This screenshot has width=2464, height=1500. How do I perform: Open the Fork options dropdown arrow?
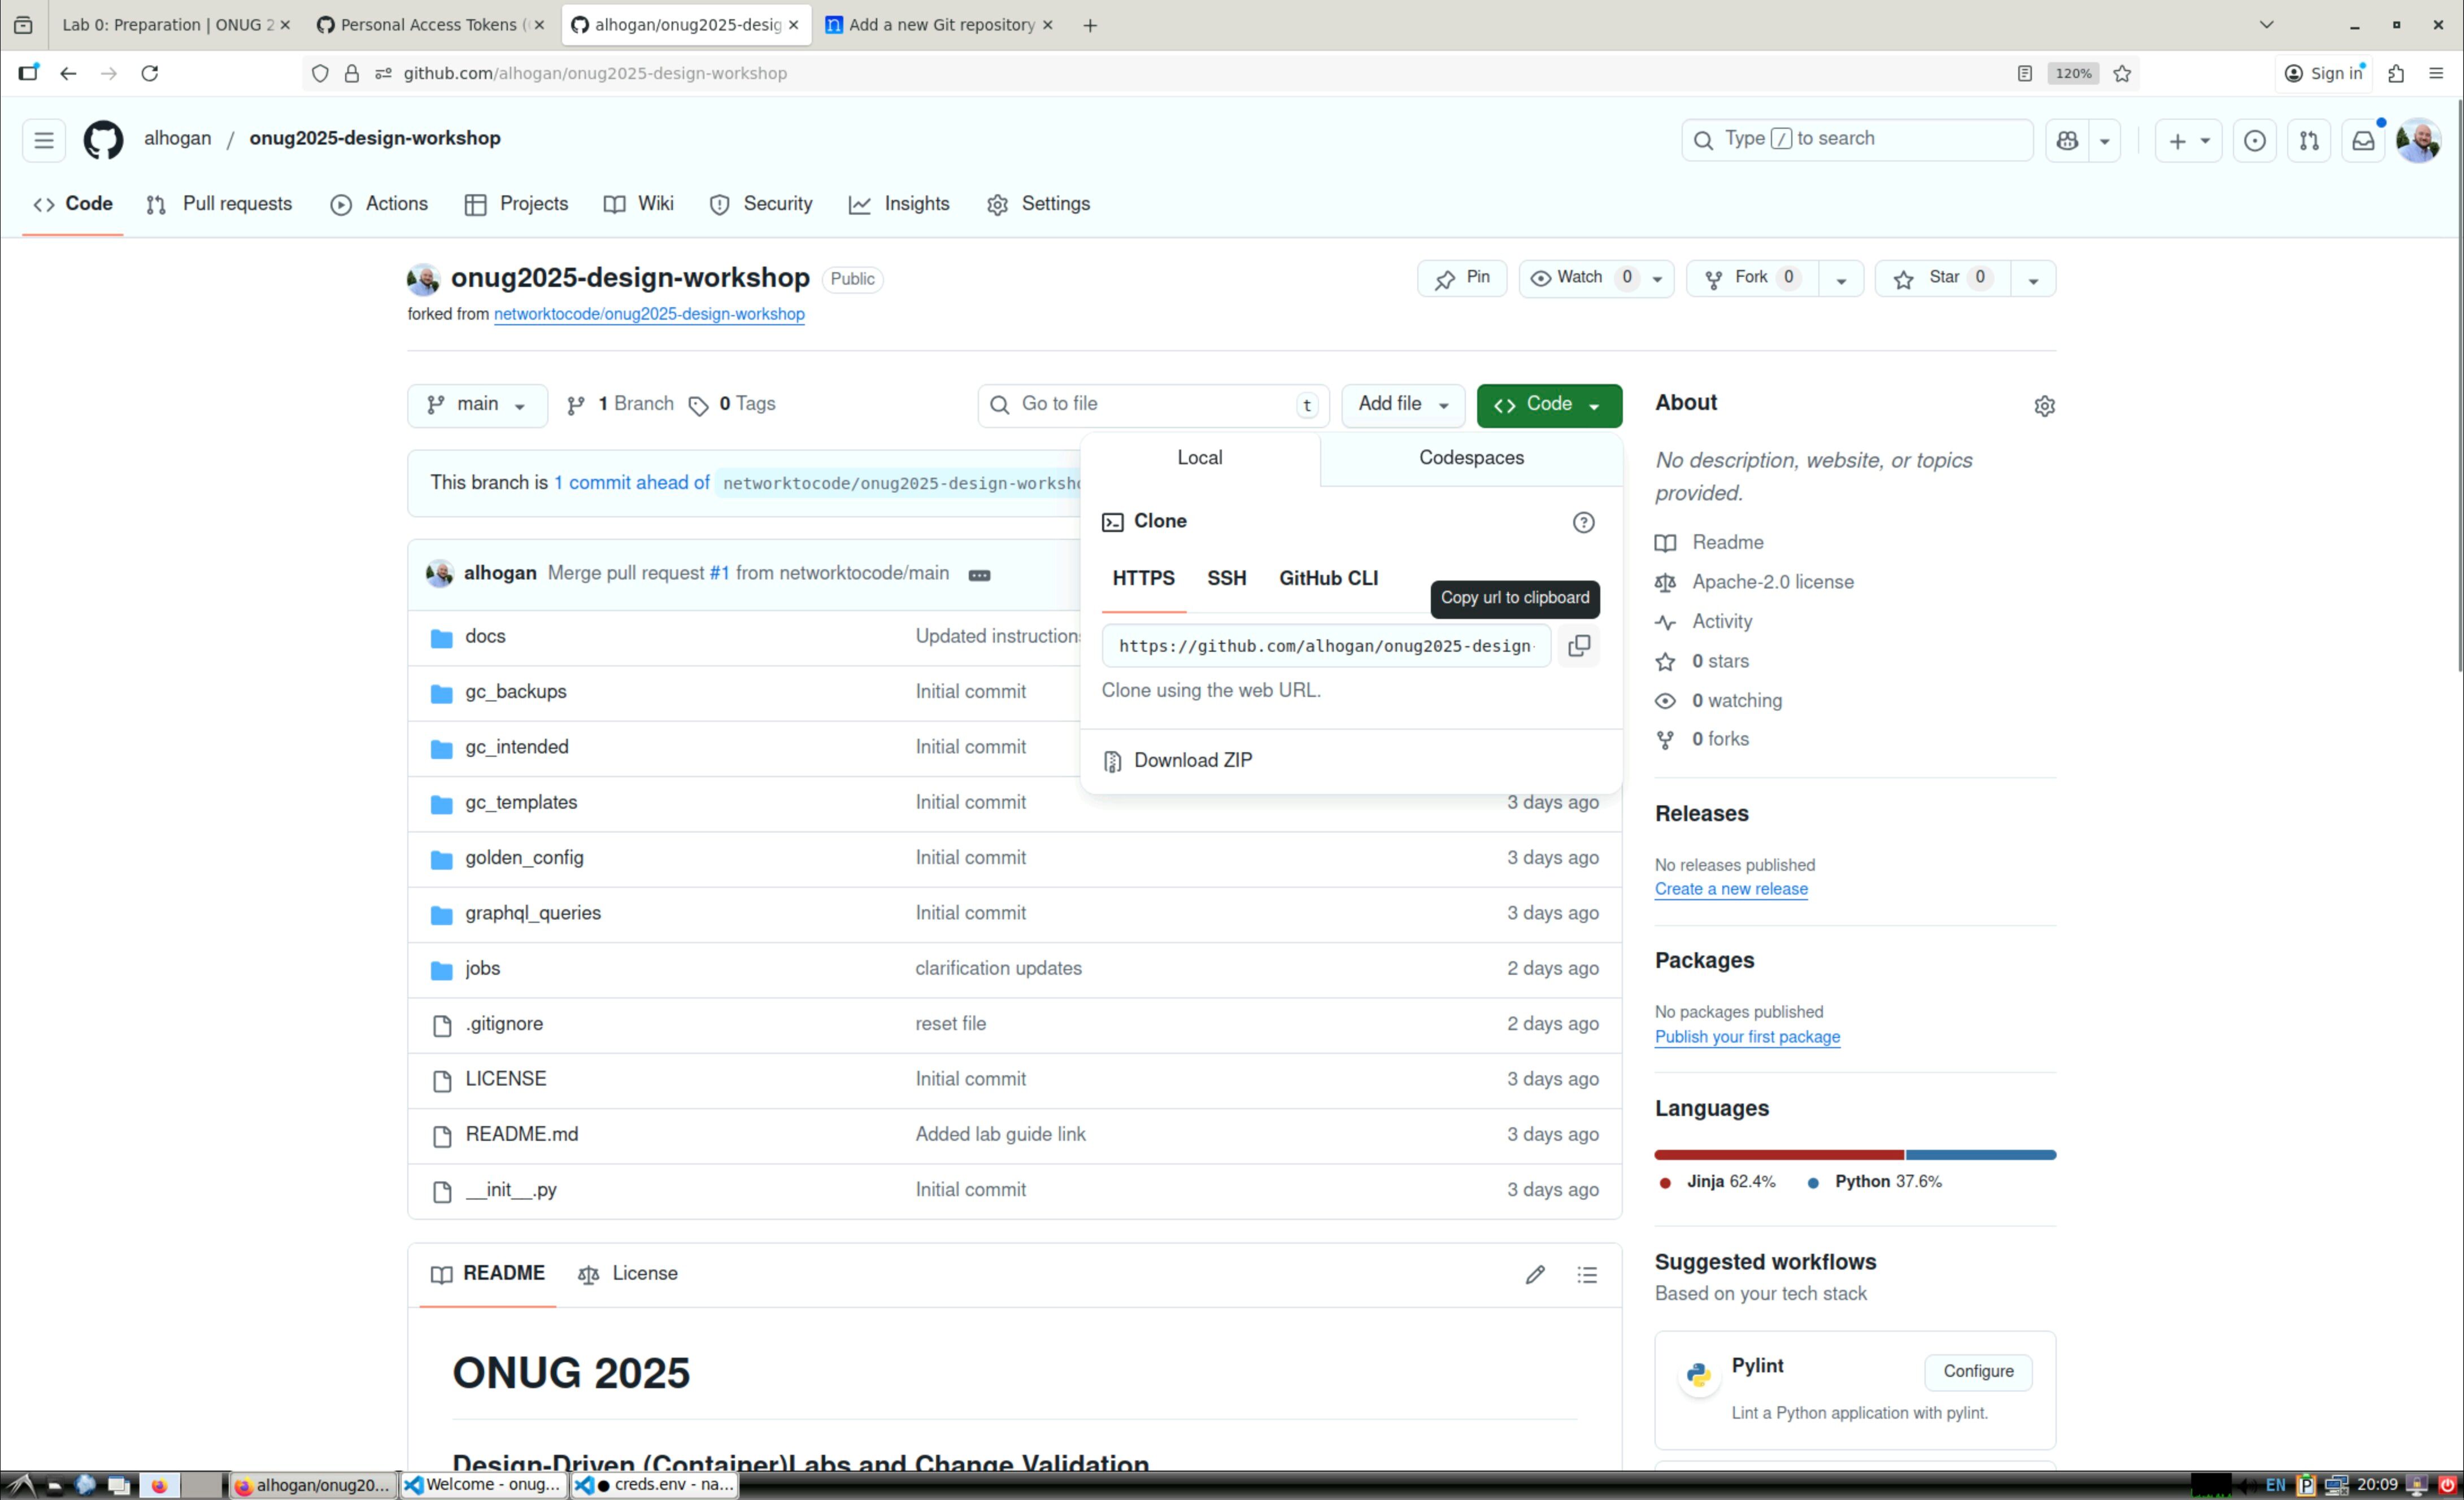pos(1840,280)
